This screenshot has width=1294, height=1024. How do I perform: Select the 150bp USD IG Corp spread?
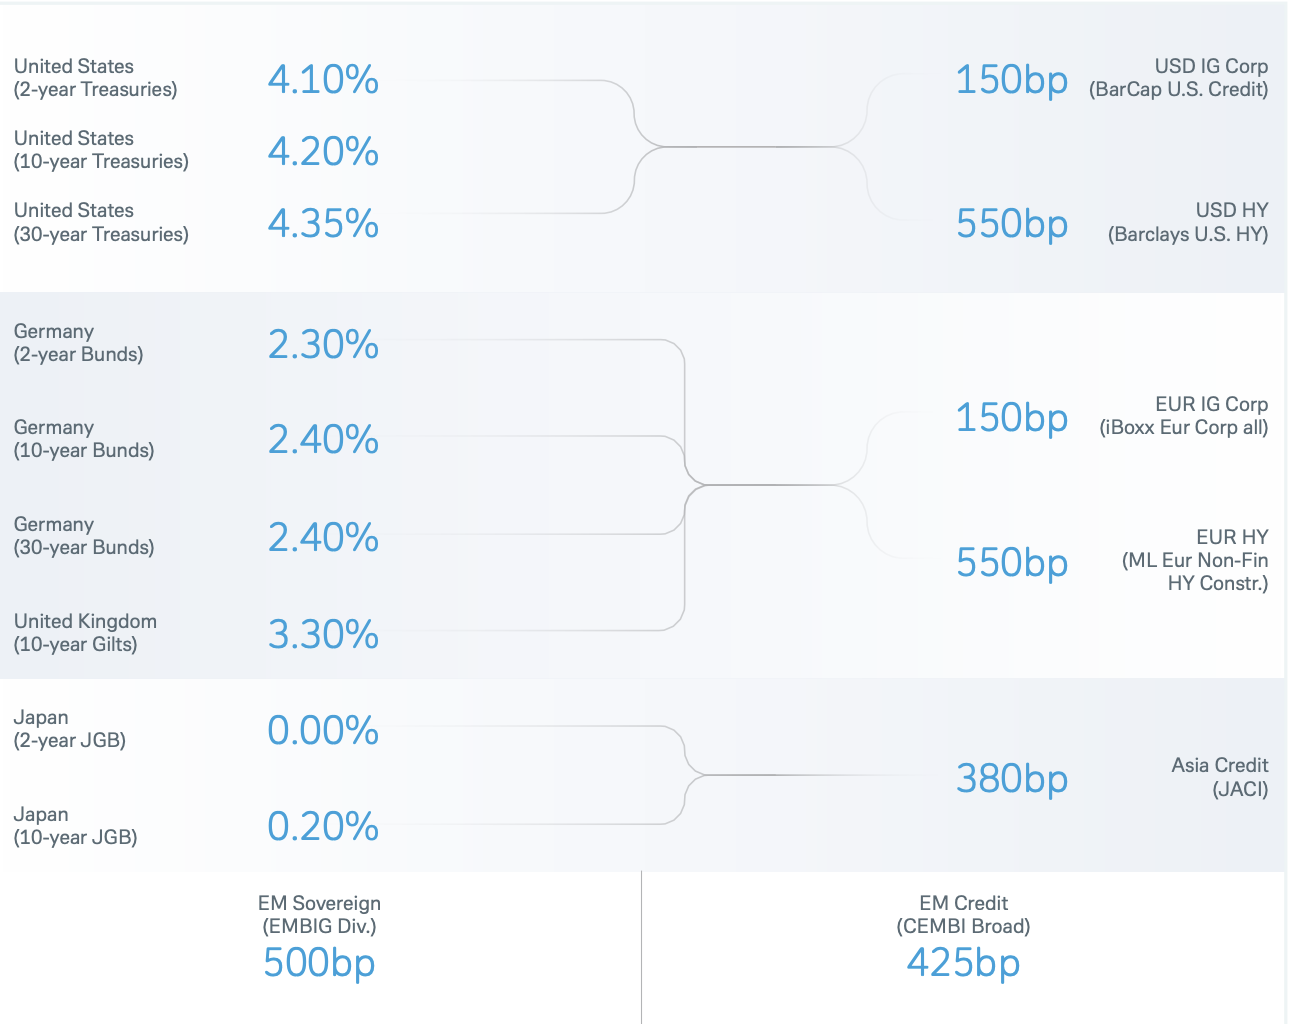click(x=1012, y=80)
